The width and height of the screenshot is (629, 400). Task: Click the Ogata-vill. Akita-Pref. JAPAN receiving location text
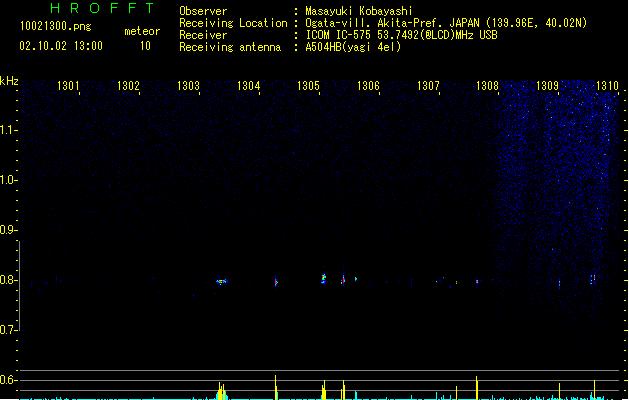pyautogui.click(x=446, y=23)
